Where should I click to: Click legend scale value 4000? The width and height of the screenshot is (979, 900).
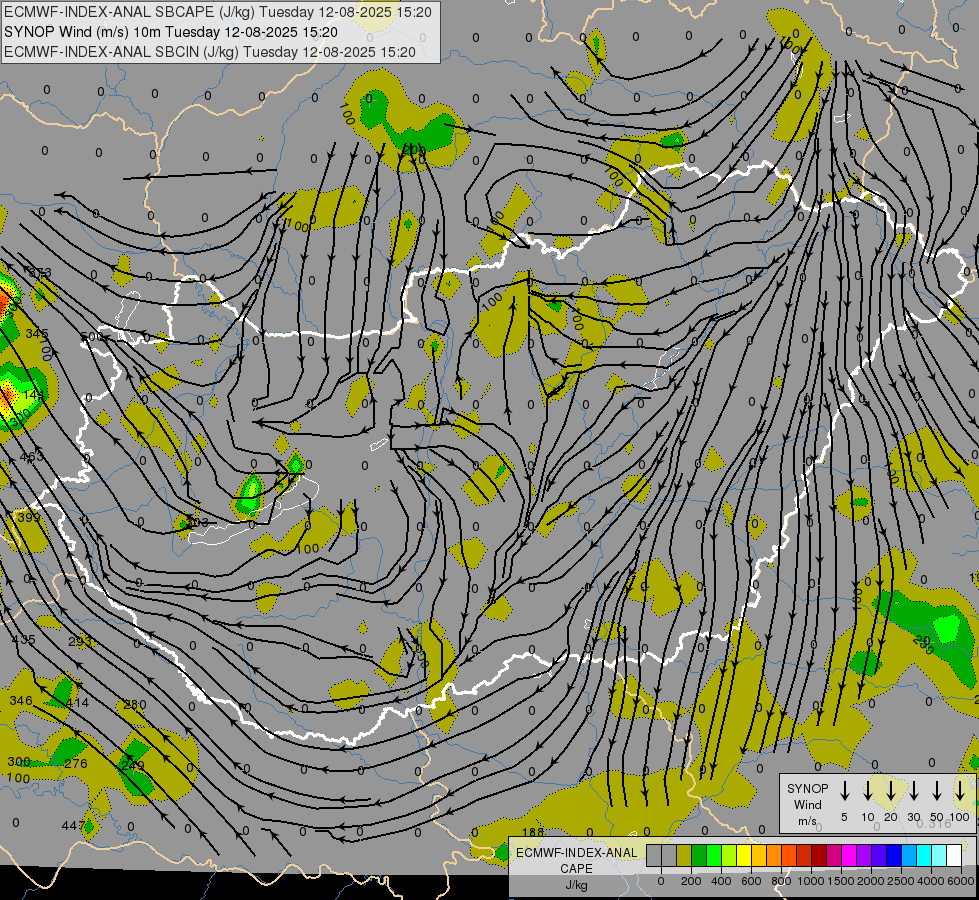point(931,881)
